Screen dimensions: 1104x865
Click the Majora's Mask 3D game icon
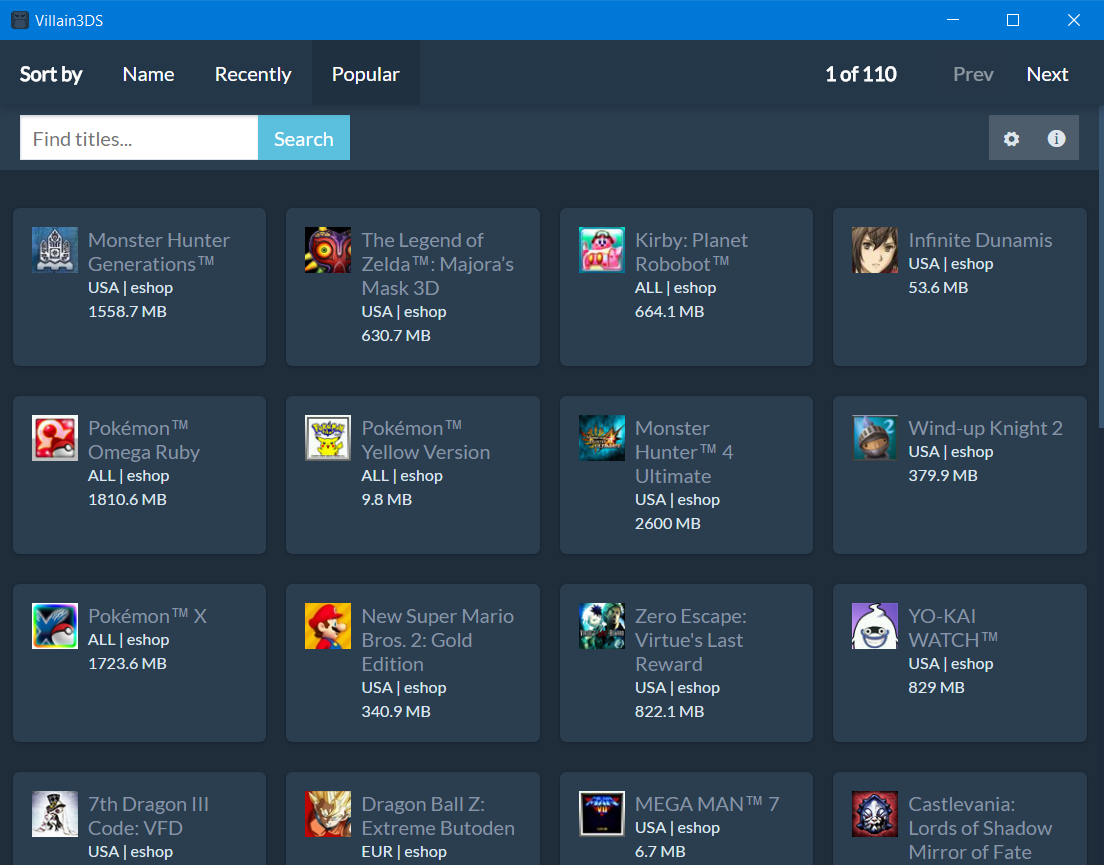(328, 250)
